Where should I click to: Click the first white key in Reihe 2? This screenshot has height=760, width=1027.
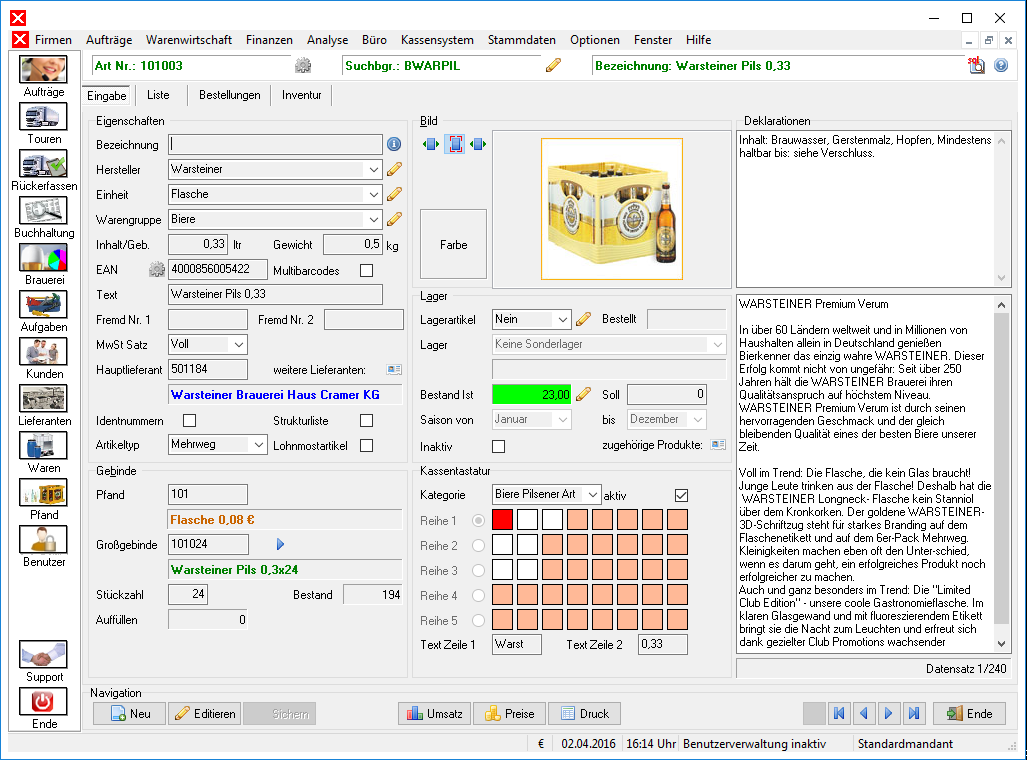[x=502, y=544]
